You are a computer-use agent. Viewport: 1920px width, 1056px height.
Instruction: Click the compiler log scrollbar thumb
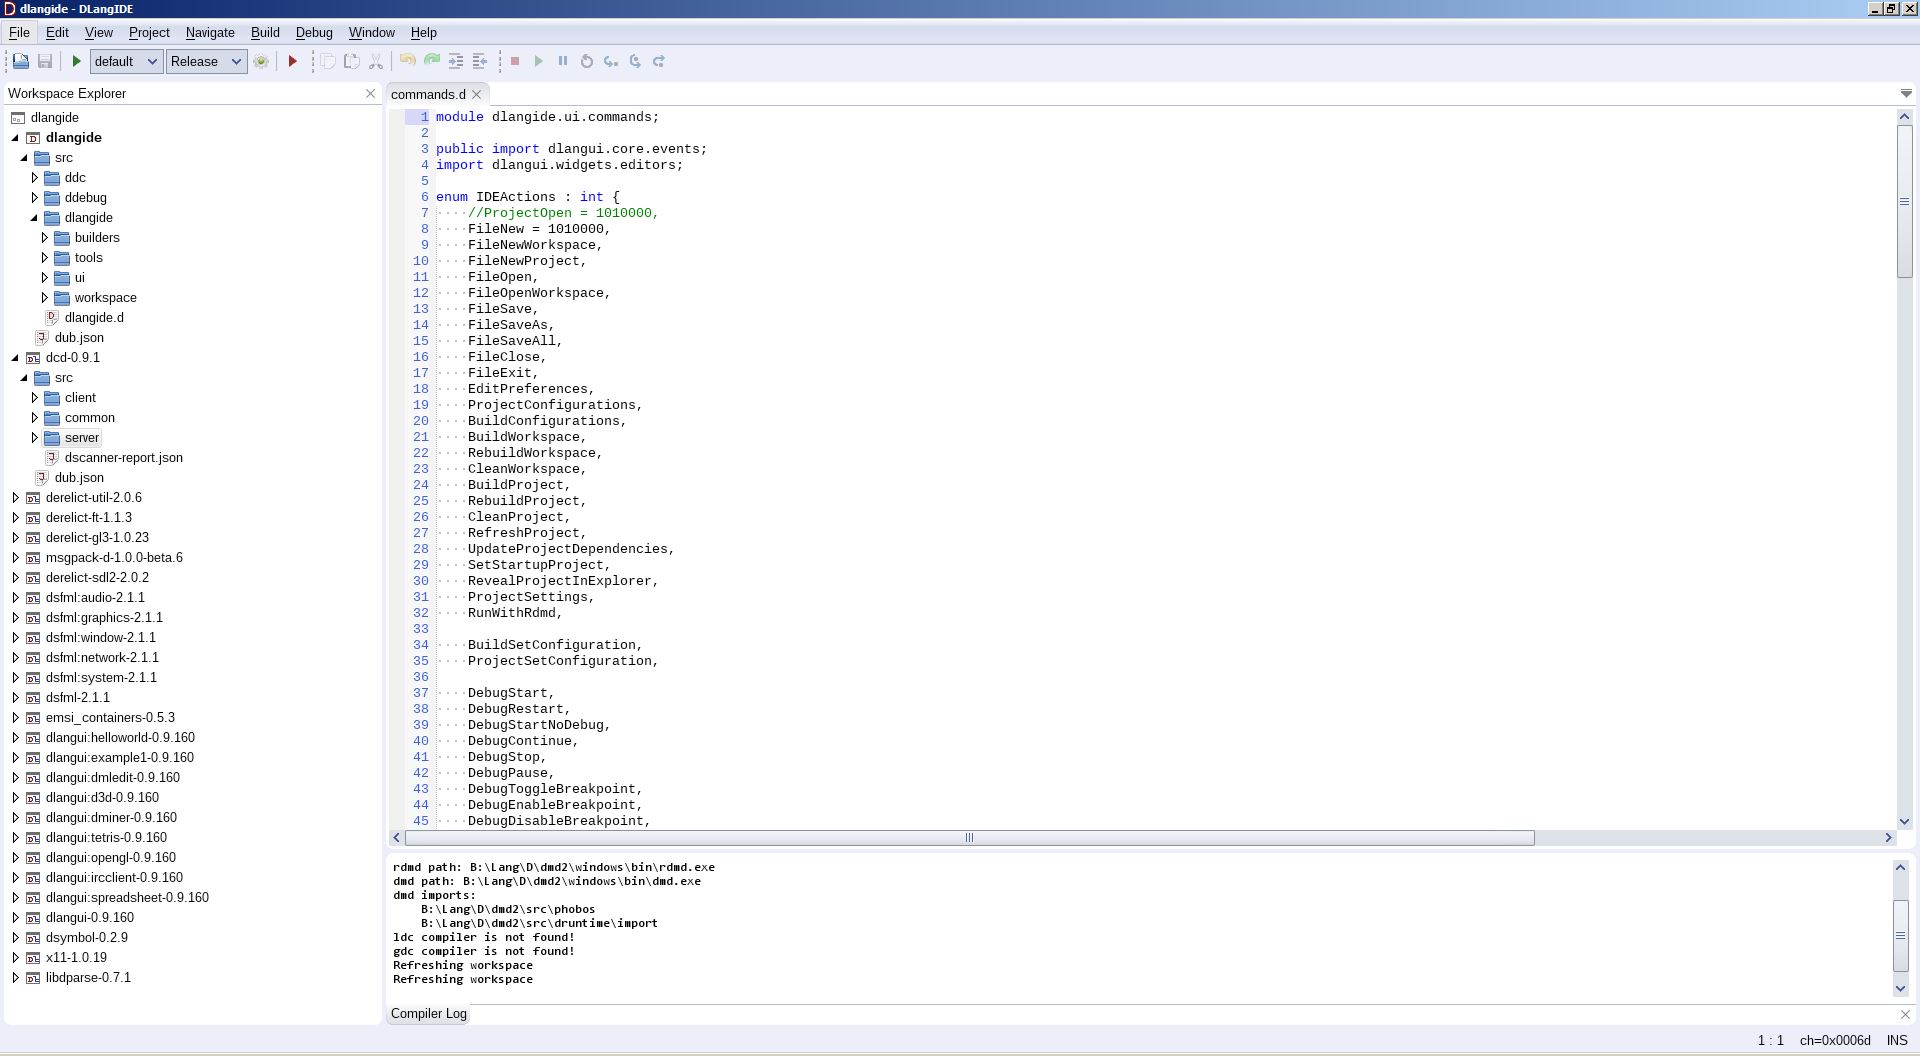(1901, 936)
